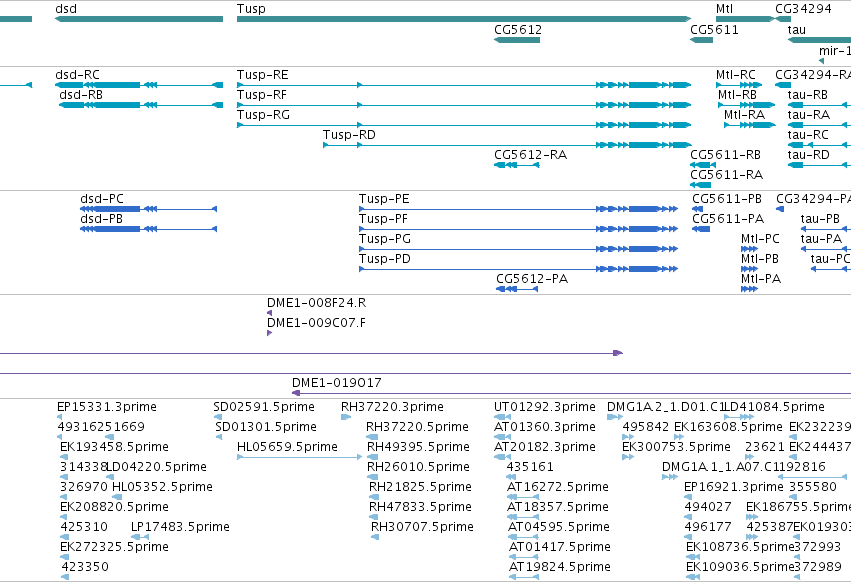Click EST RH49395.5prime
This screenshot has height=582, width=851.
coord(418,447)
